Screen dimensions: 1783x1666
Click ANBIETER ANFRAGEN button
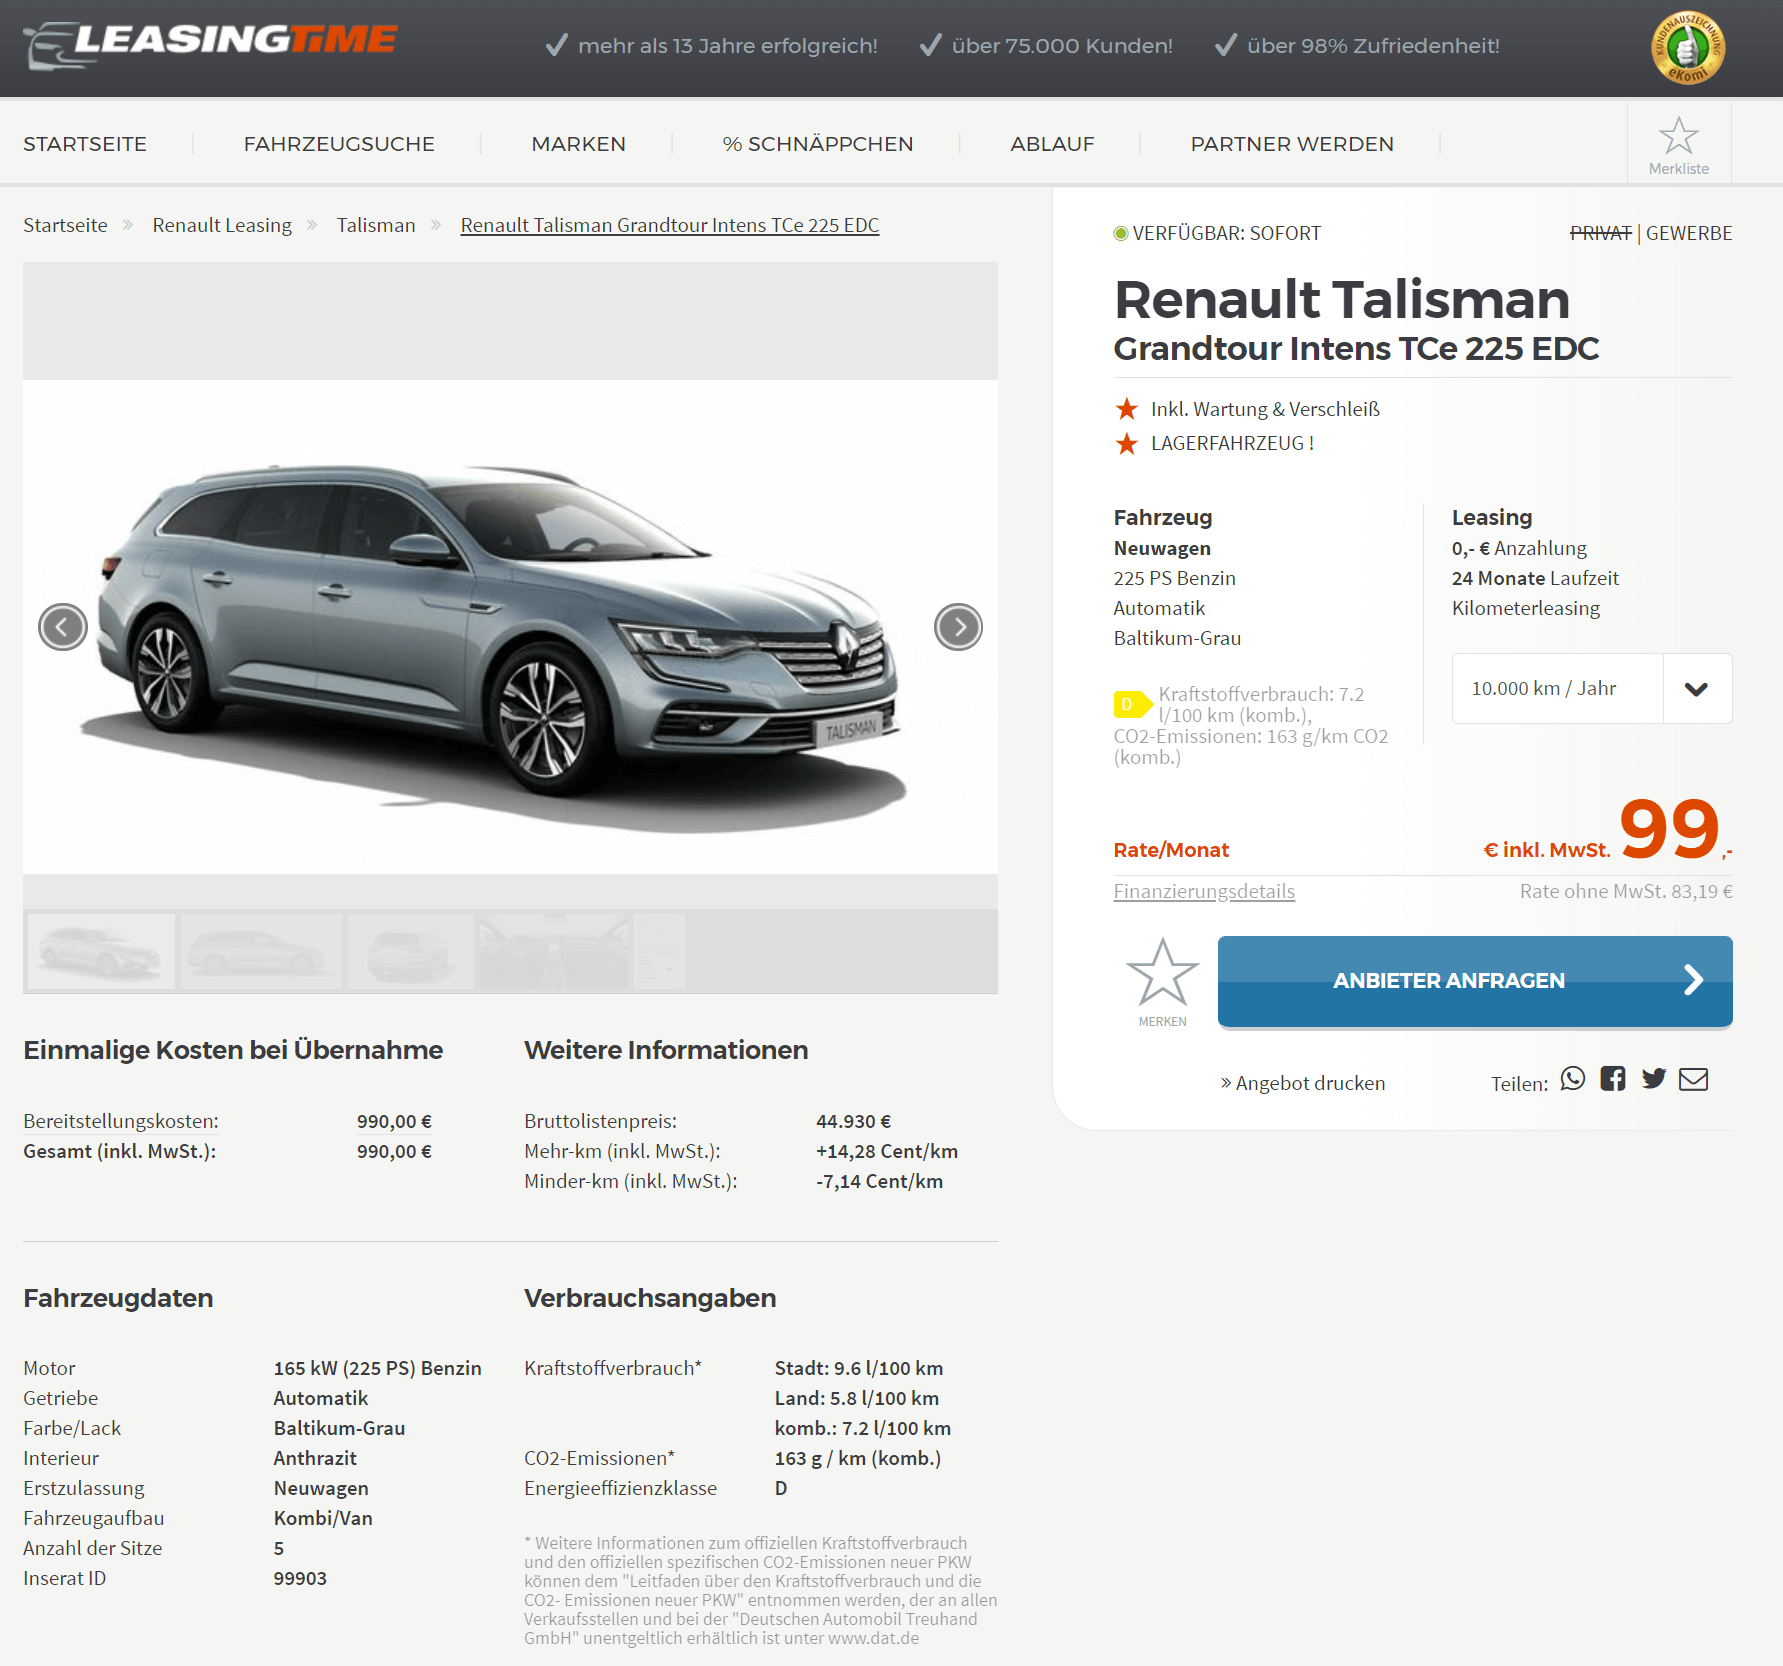click(1475, 981)
